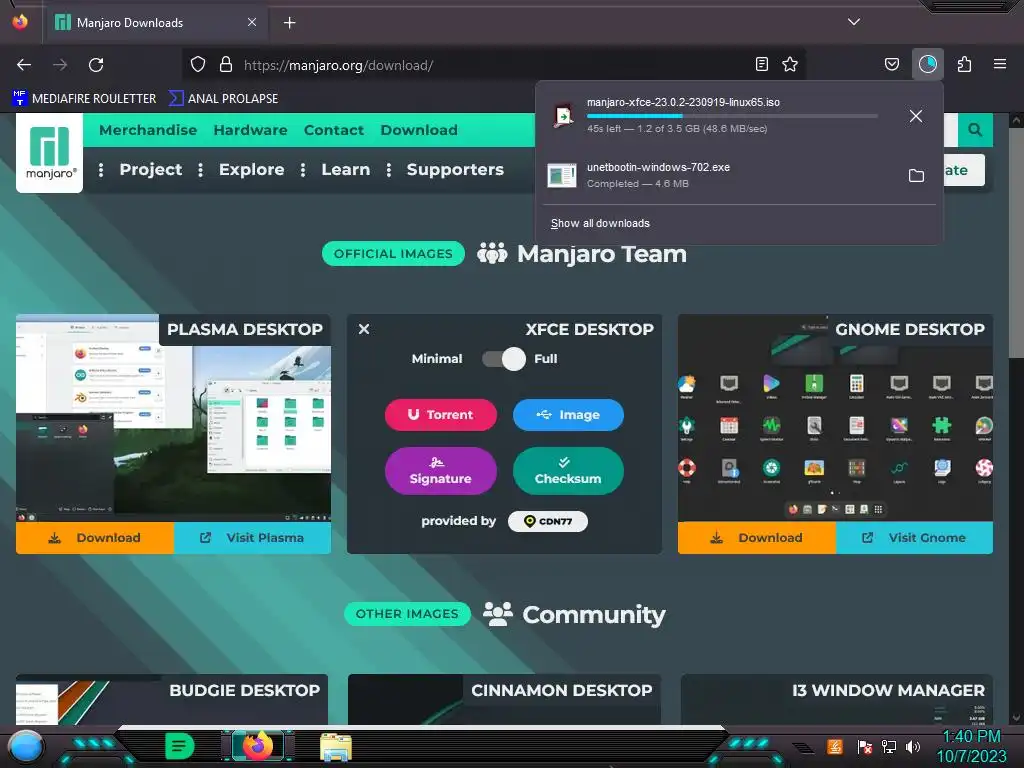Click the network tray icon
Viewport: 1024px width, 768px height.
click(889, 747)
